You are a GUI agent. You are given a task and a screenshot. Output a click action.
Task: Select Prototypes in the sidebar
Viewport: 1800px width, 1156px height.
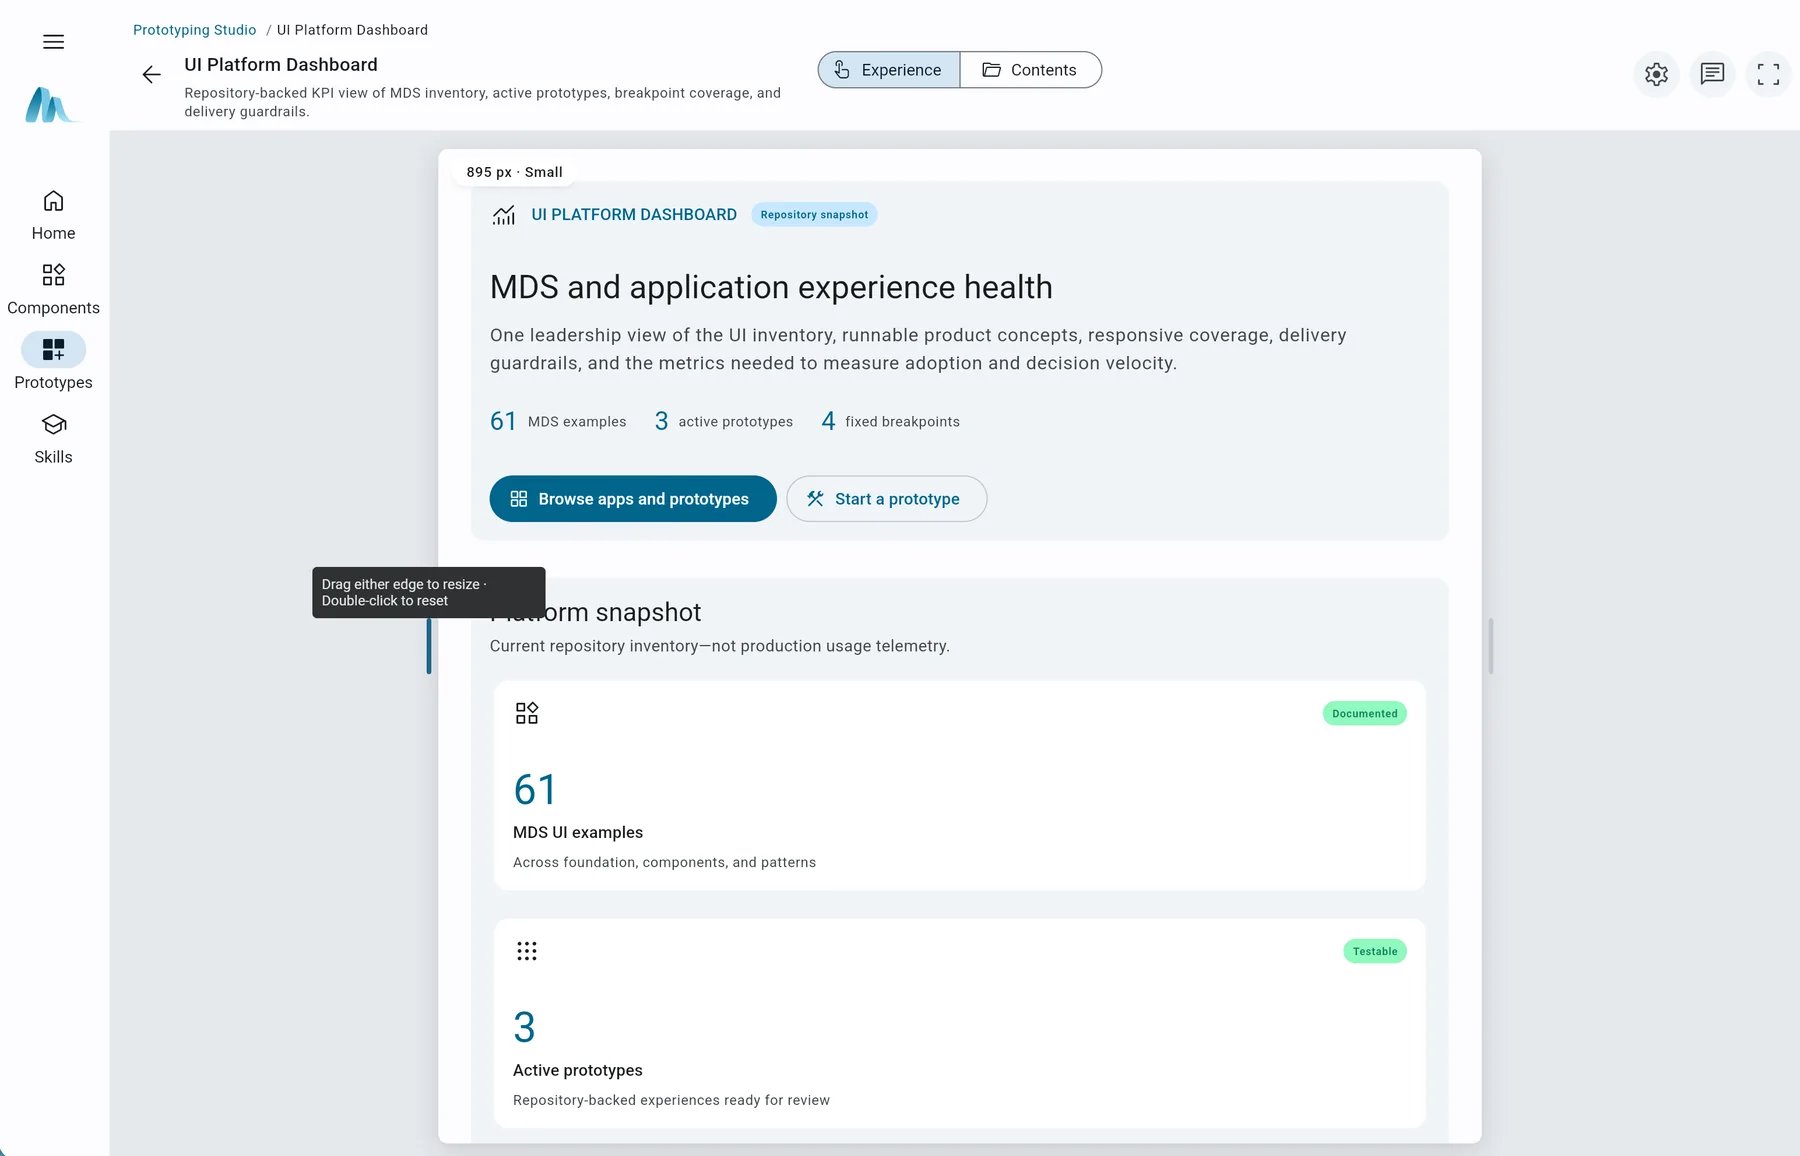[x=53, y=362]
